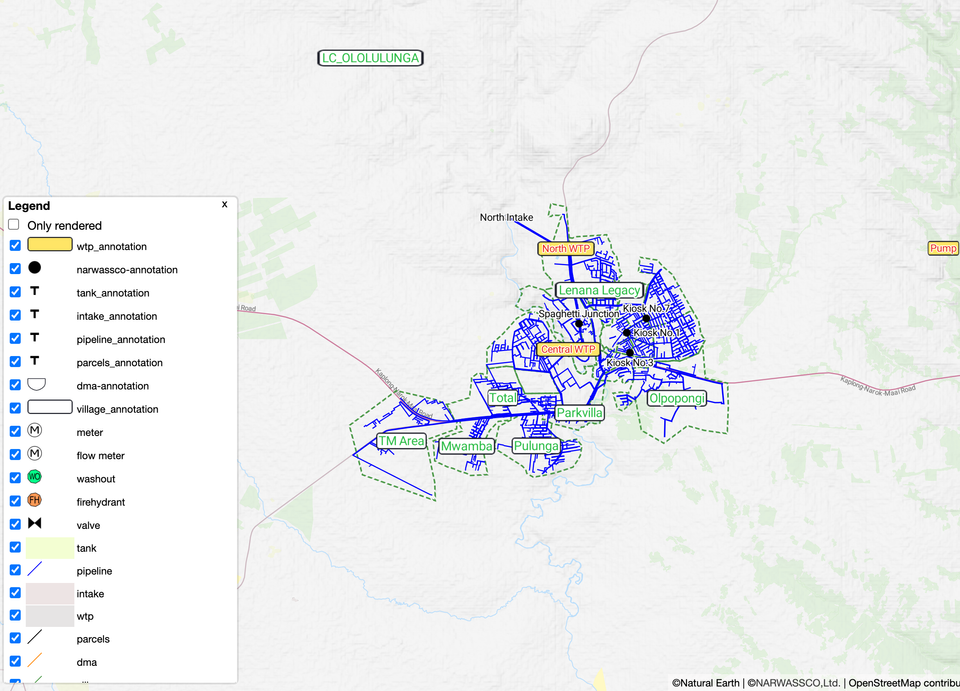Click the flow meter legend icon
The width and height of the screenshot is (960, 691).
click(x=35, y=454)
